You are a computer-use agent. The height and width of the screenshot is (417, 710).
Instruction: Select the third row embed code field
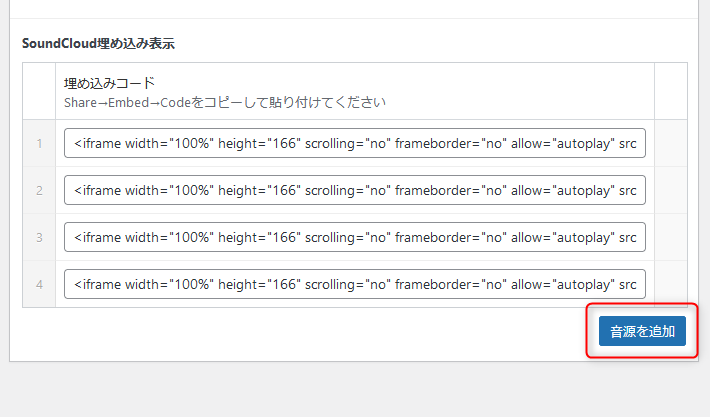355,237
